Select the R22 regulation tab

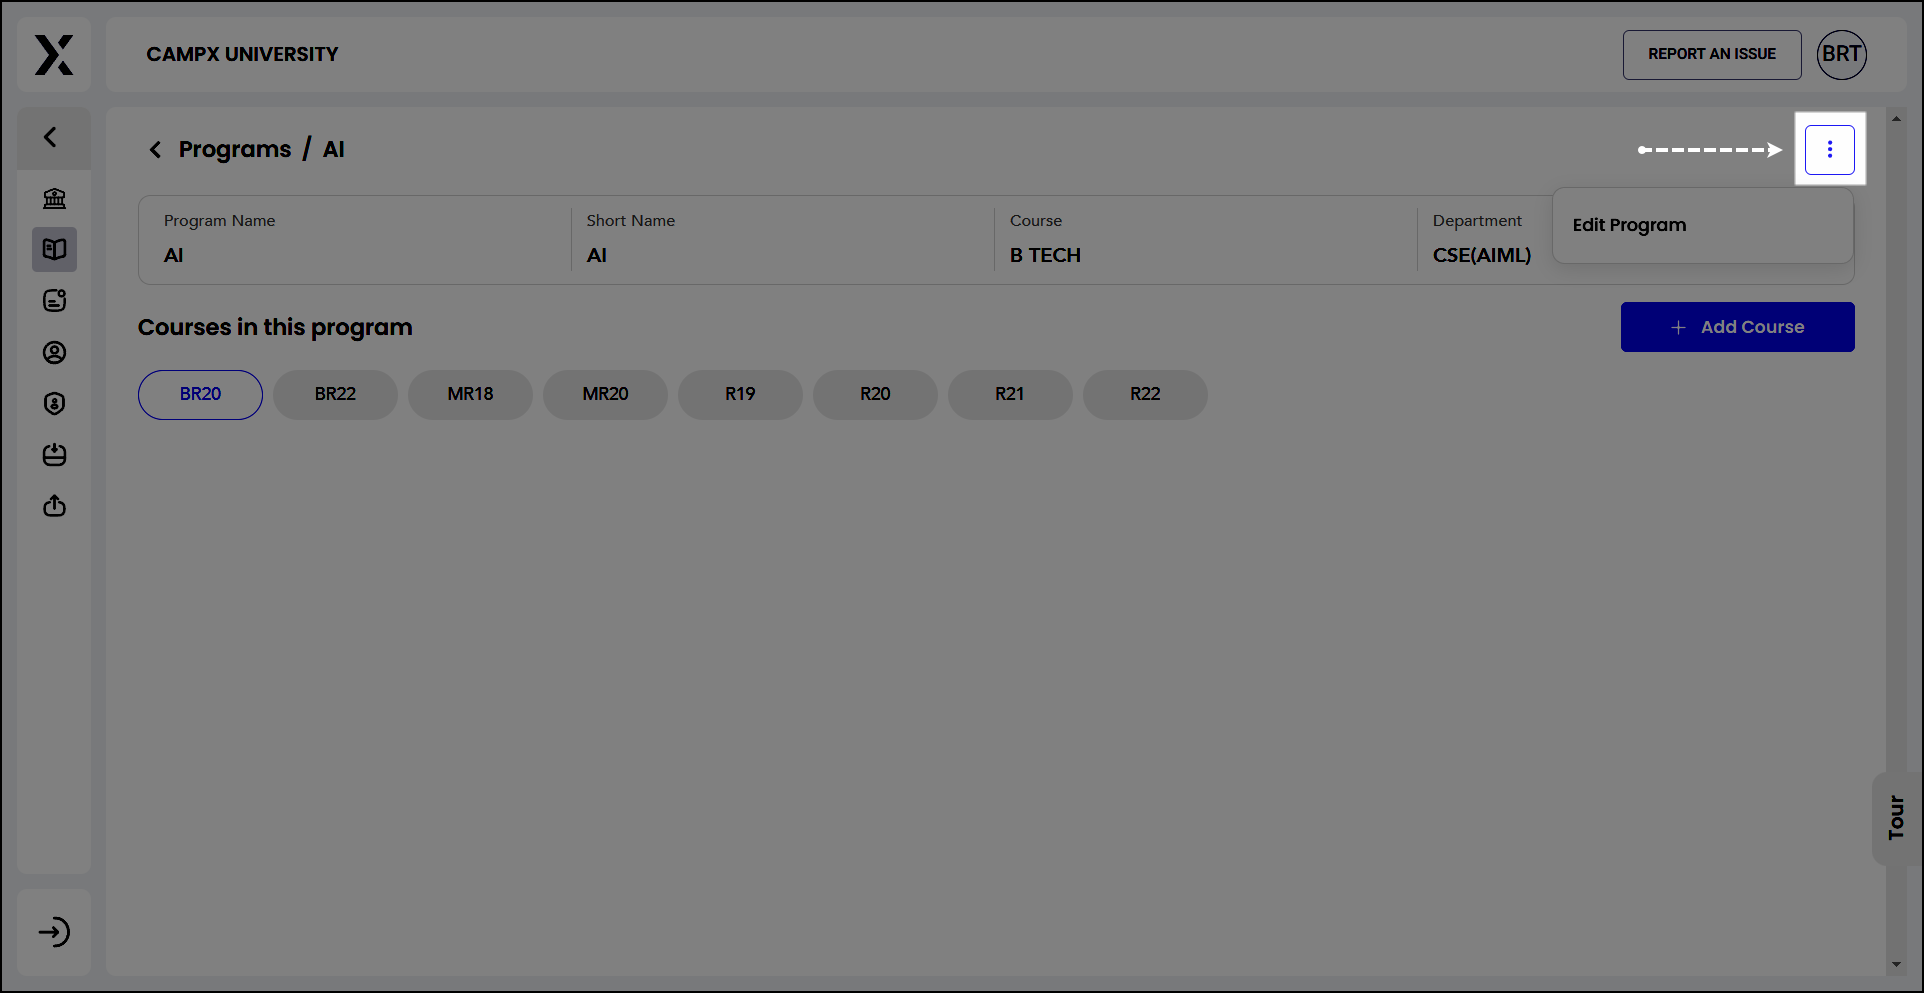tap(1145, 394)
